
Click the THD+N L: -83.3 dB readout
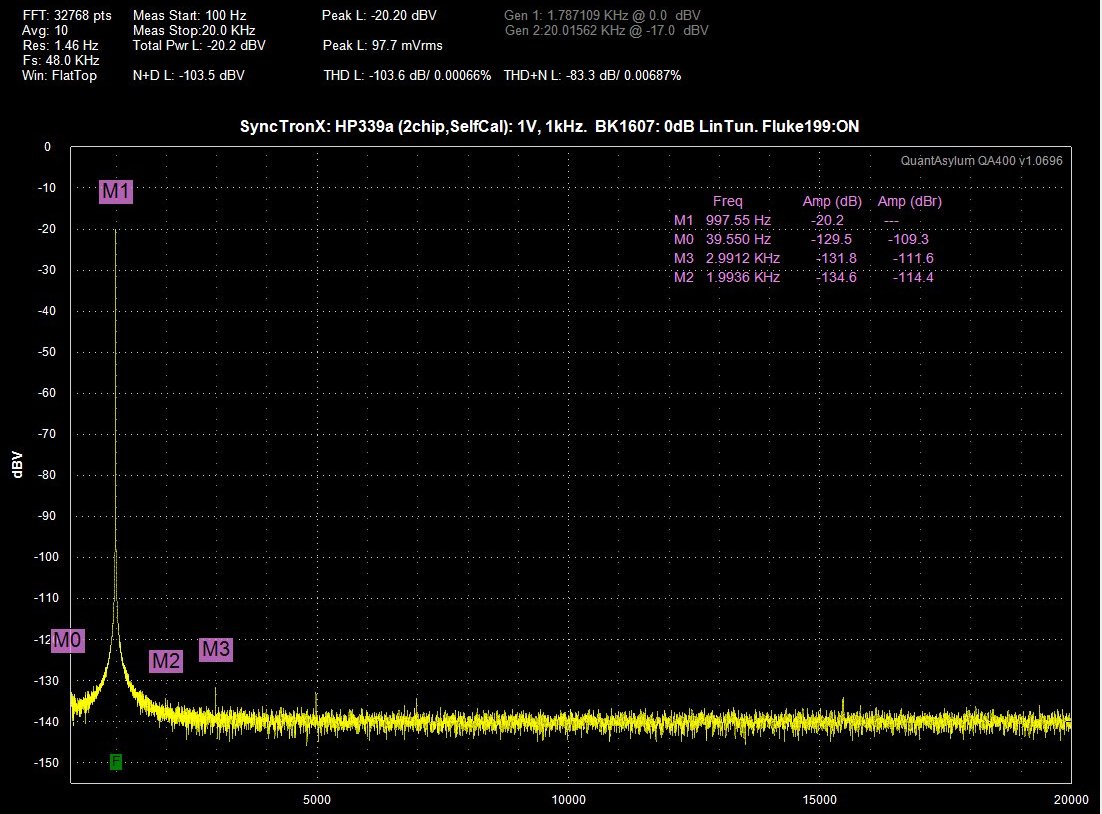(592, 75)
